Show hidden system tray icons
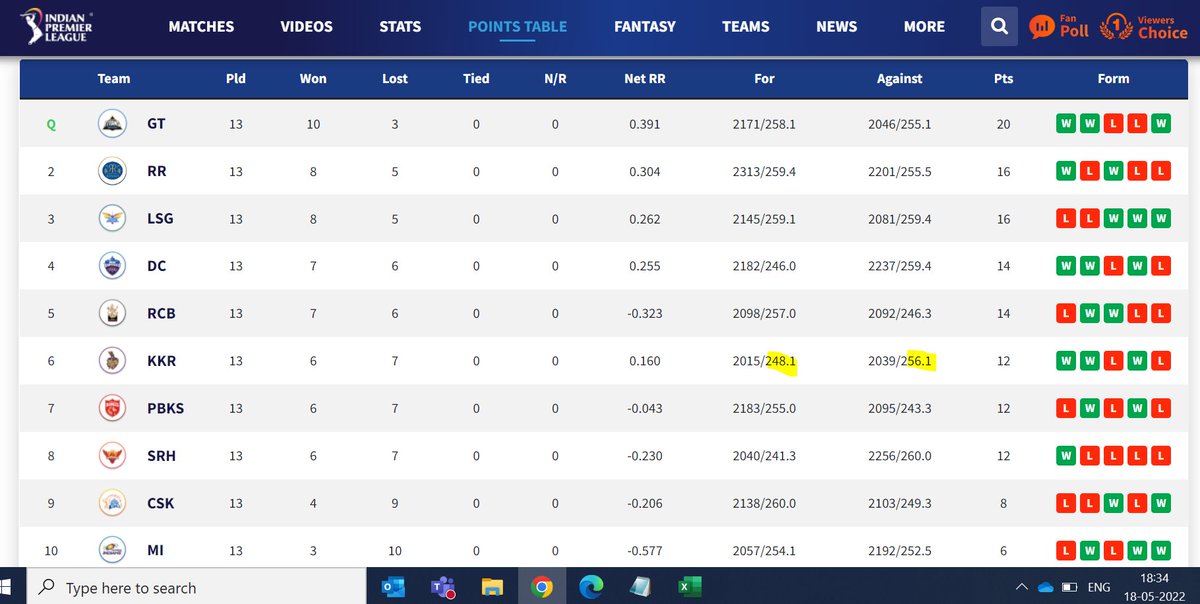 1021,587
